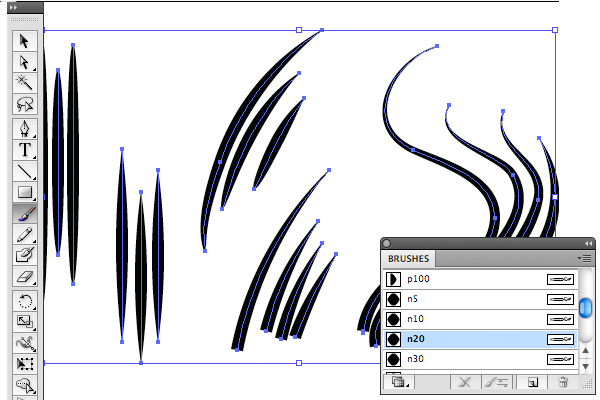Click the art brush type icon for n20

click(560, 339)
